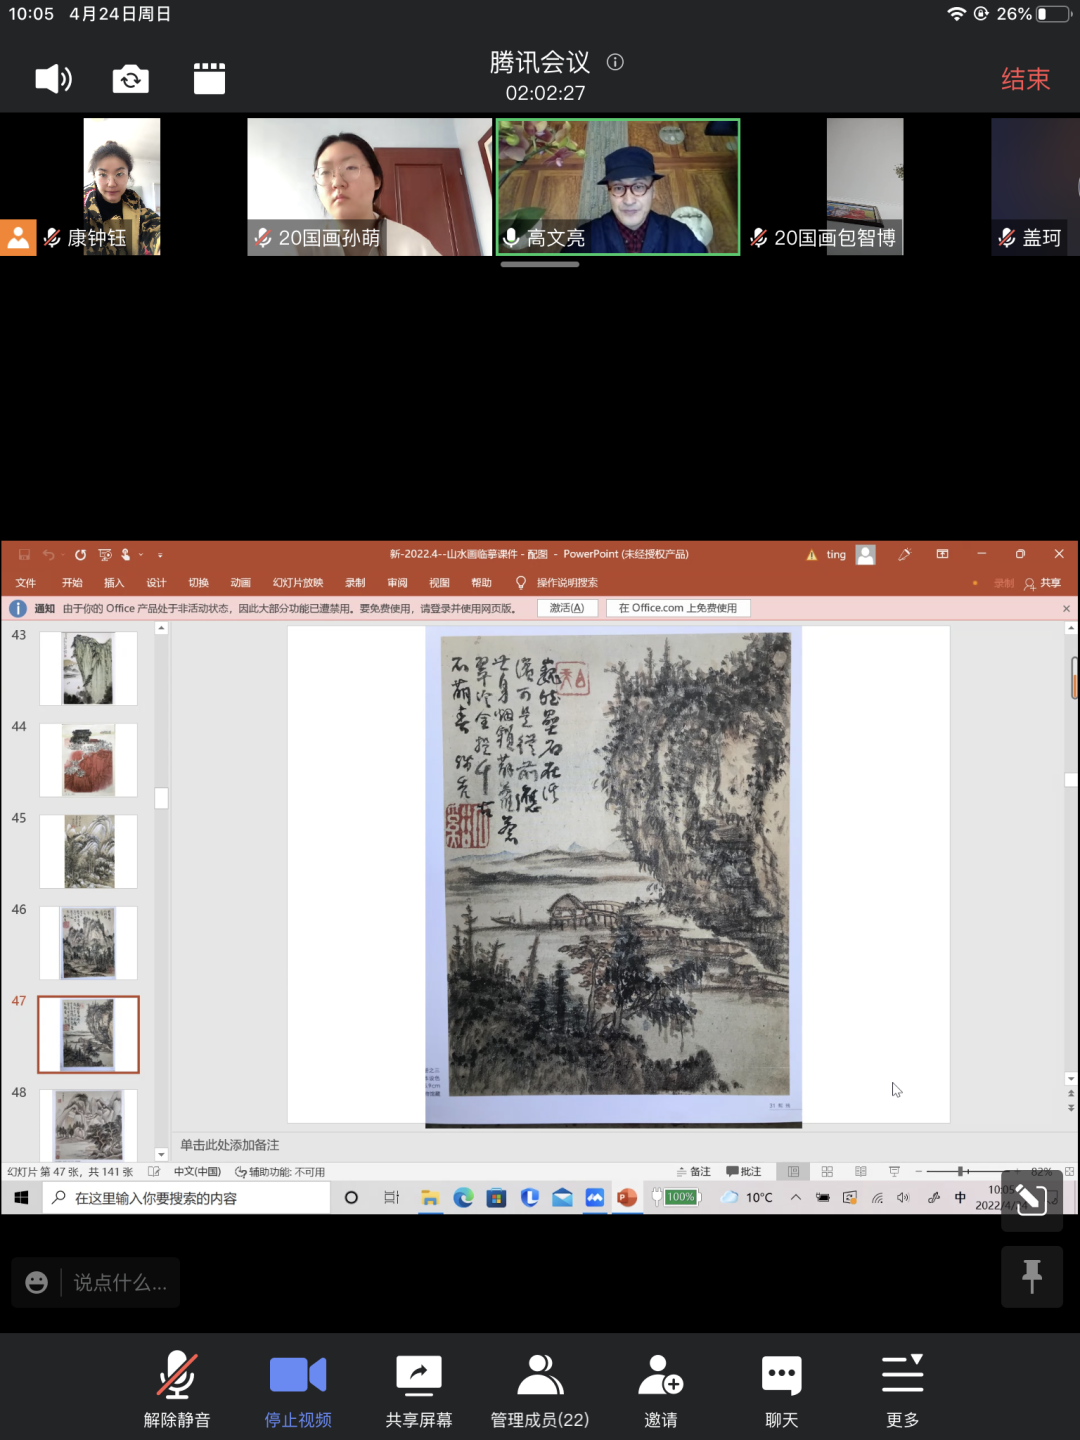Click 操作说明搜索 search box

coord(557,583)
